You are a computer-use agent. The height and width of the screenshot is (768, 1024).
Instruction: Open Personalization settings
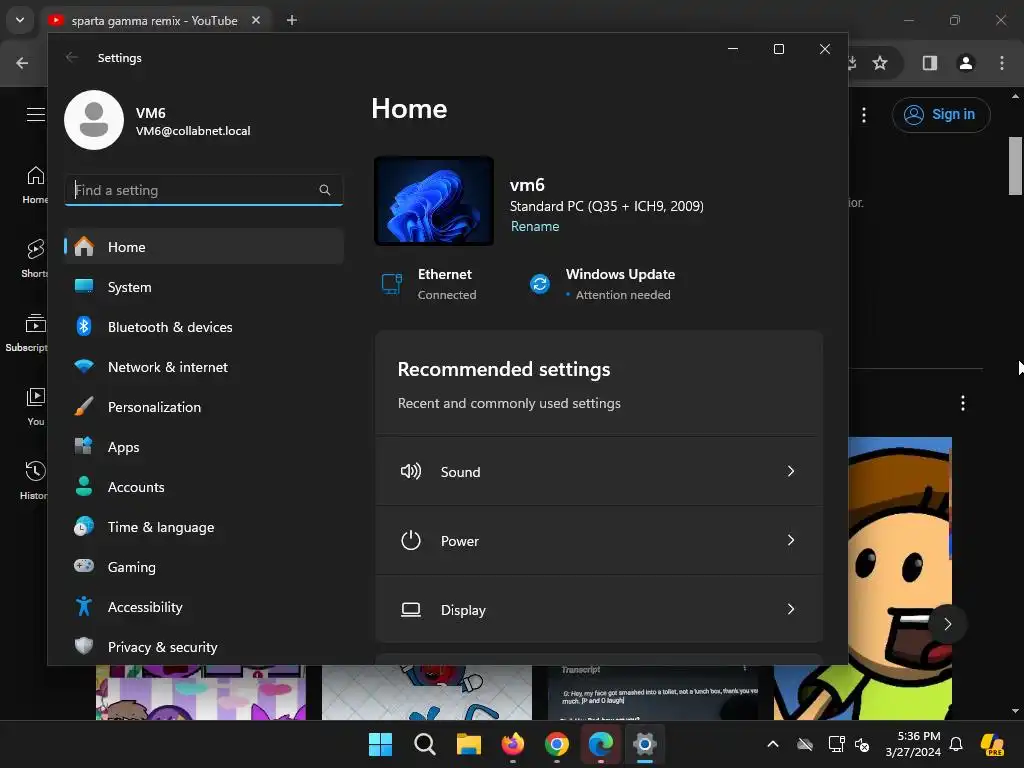pos(204,407)
